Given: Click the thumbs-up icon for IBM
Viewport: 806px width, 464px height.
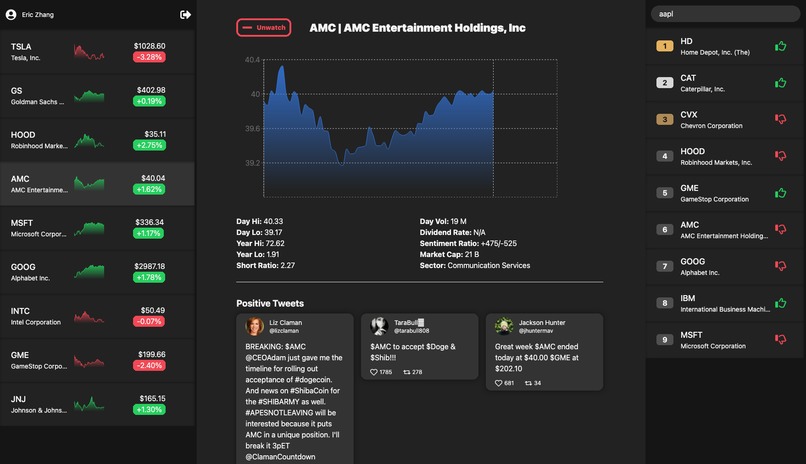Looking at the screenshot, I should click(x=780, y=303).
